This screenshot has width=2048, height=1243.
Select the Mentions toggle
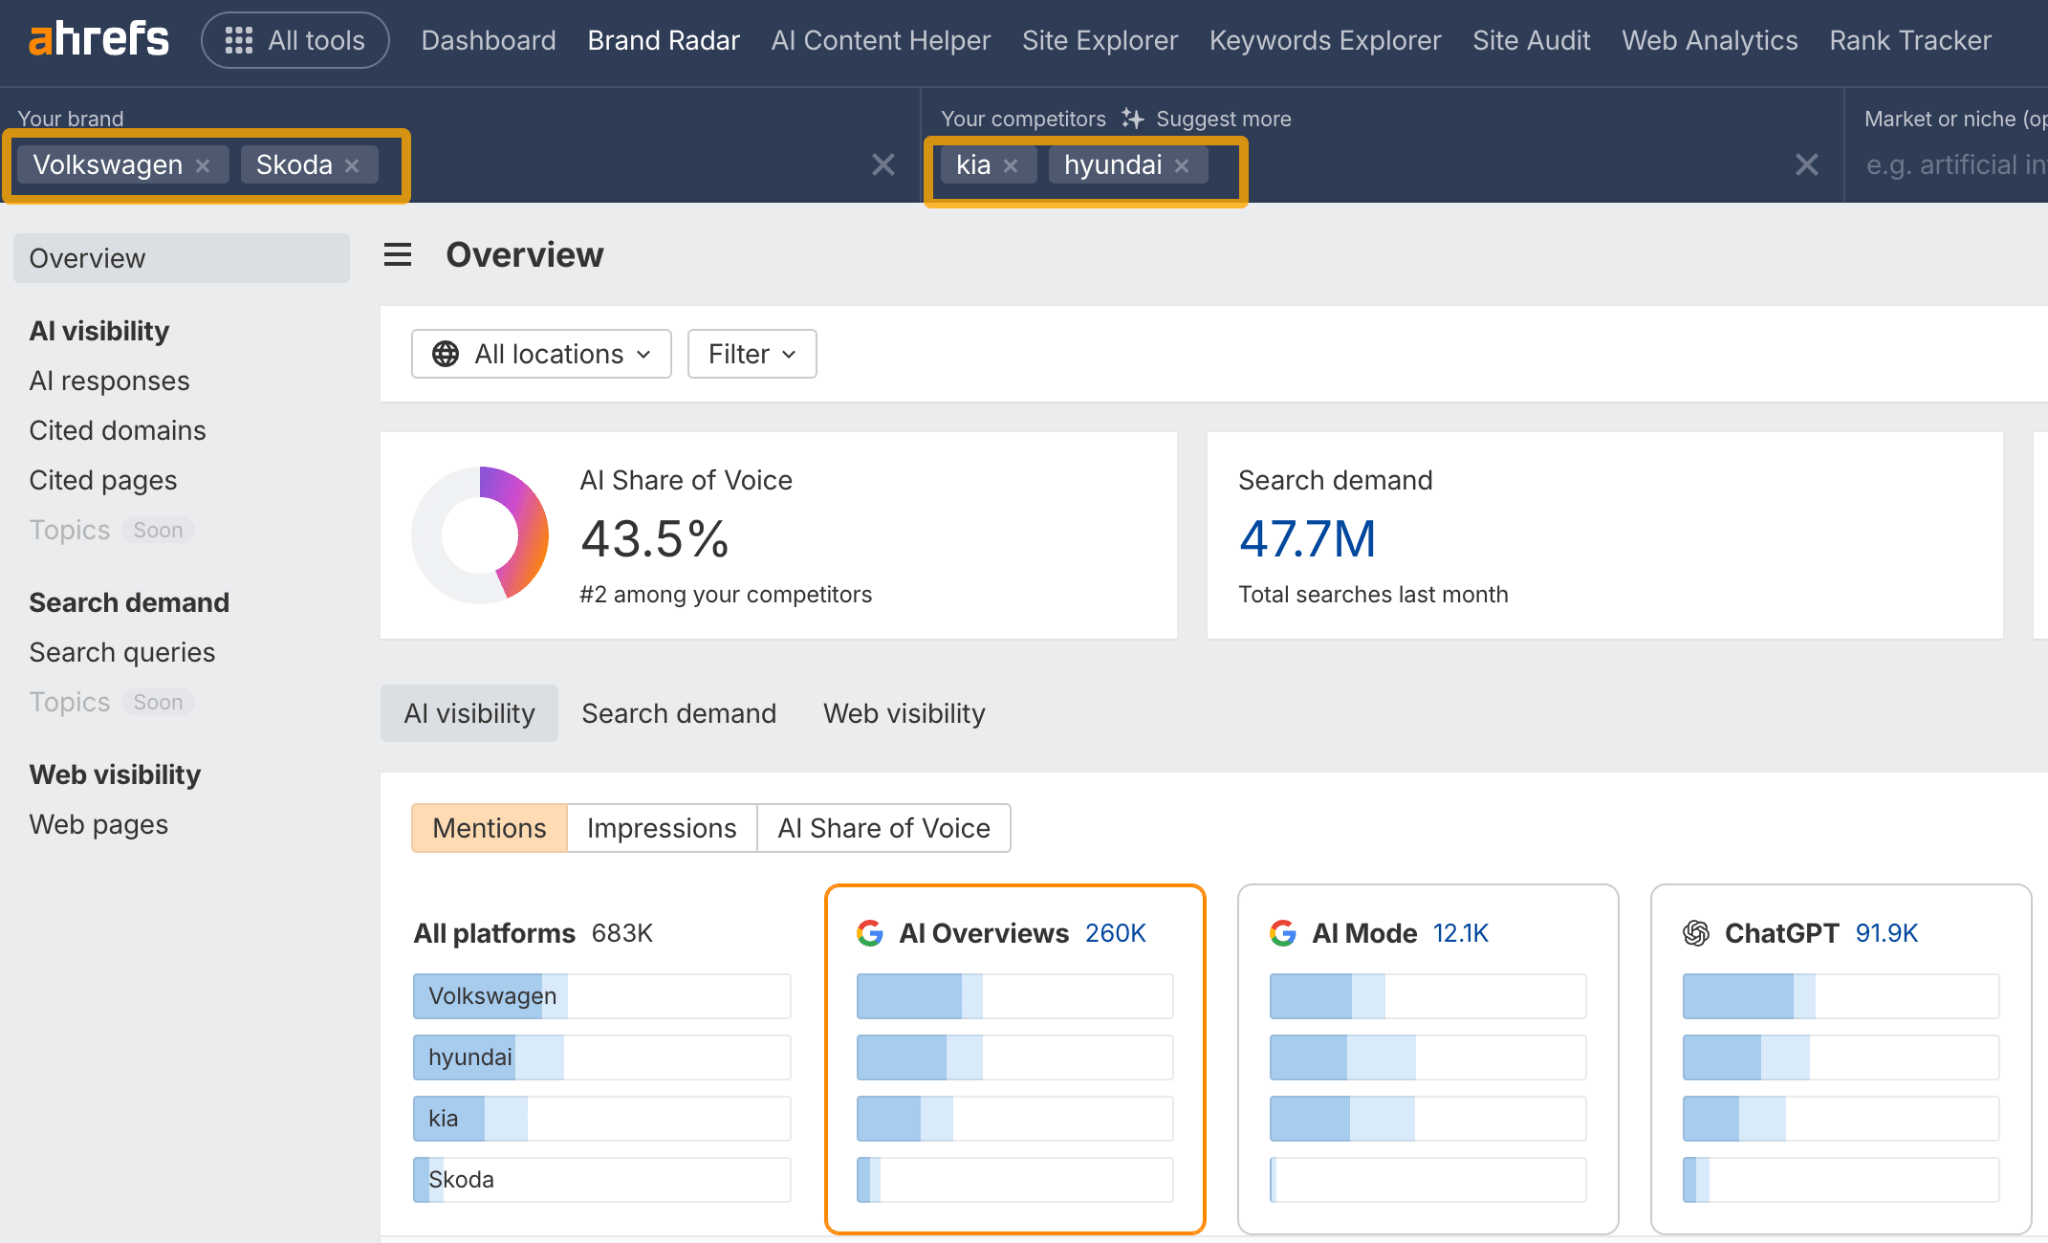click(x=488, y=827)
